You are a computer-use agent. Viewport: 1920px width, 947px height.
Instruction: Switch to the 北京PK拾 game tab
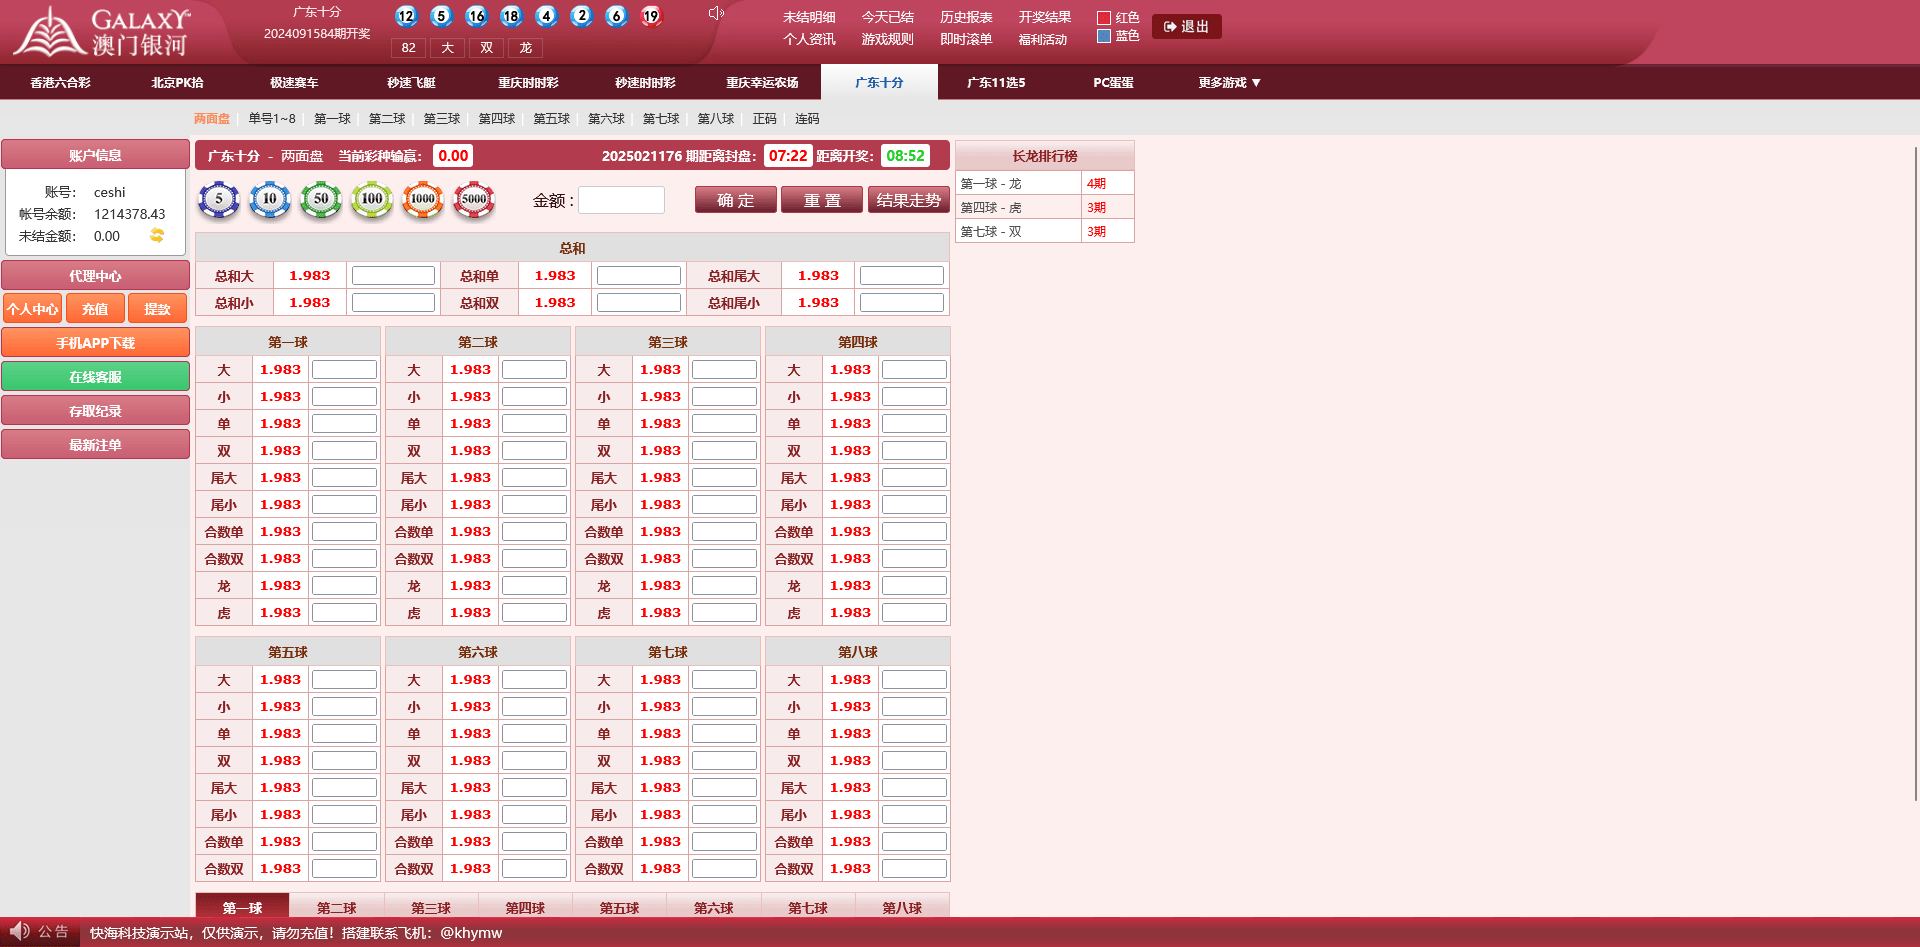177,83
